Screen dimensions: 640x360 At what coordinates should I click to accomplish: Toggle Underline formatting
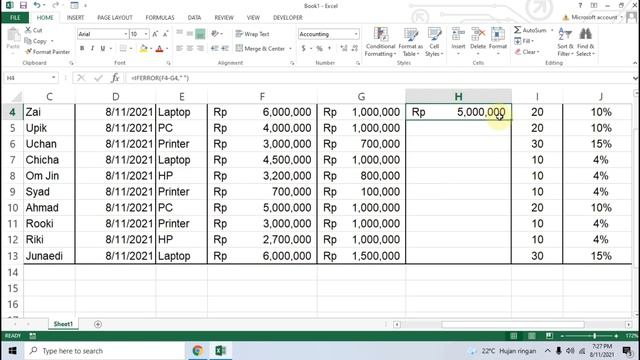click(102, 49)
